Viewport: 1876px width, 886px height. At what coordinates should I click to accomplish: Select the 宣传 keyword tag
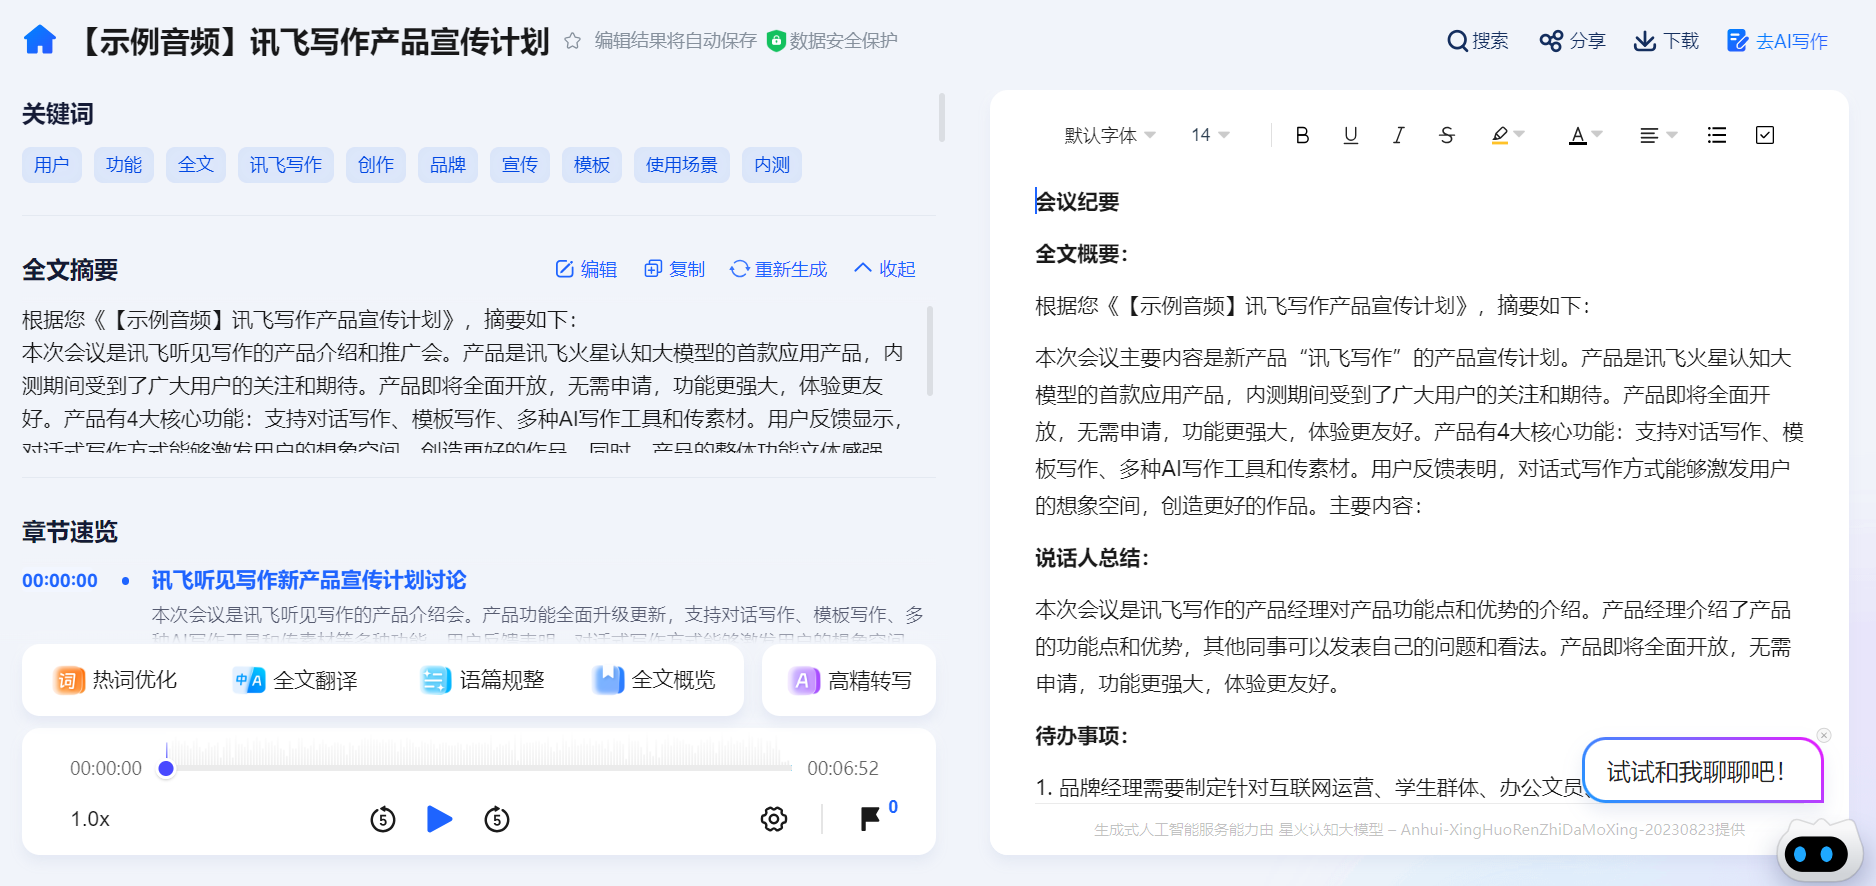coord(520,165)
